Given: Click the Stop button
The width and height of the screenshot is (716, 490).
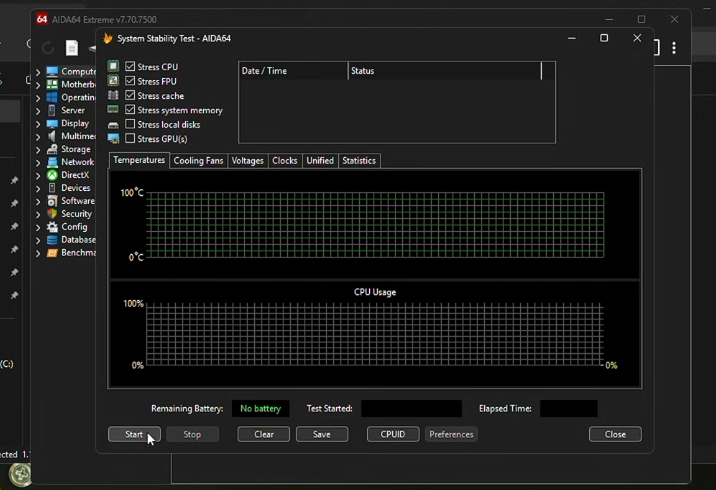Looking at the screenshot, I should coord(192,434).
